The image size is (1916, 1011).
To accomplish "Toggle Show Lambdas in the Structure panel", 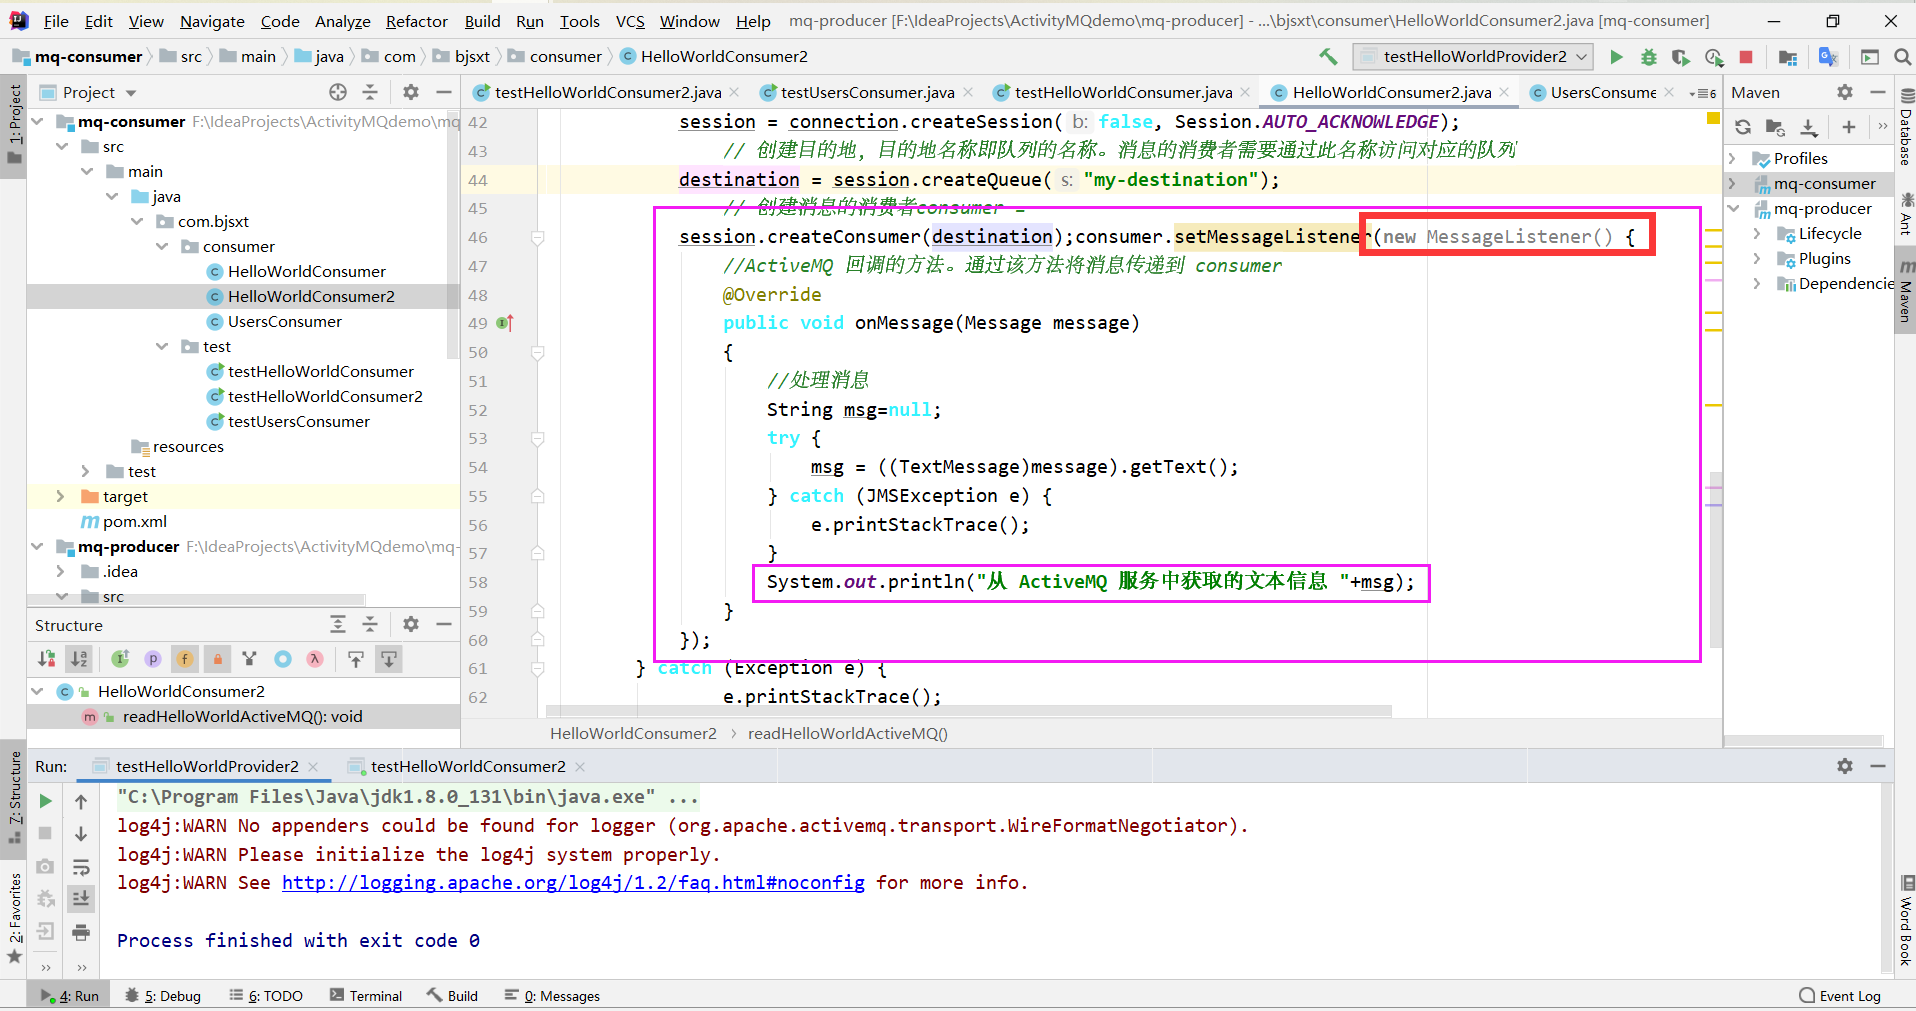I will pos(315,658).
